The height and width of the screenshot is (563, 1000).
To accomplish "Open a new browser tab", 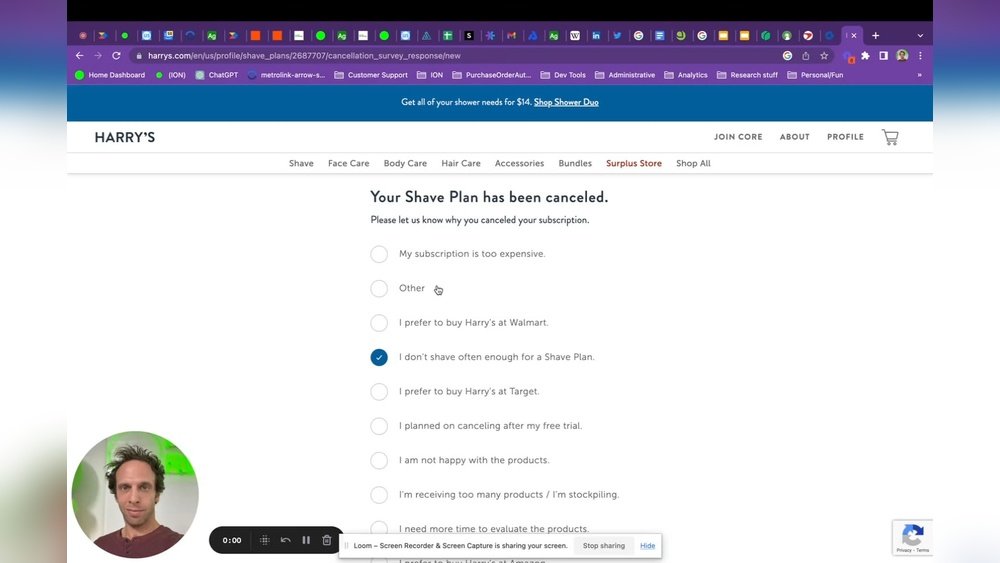I will point(876,36).
